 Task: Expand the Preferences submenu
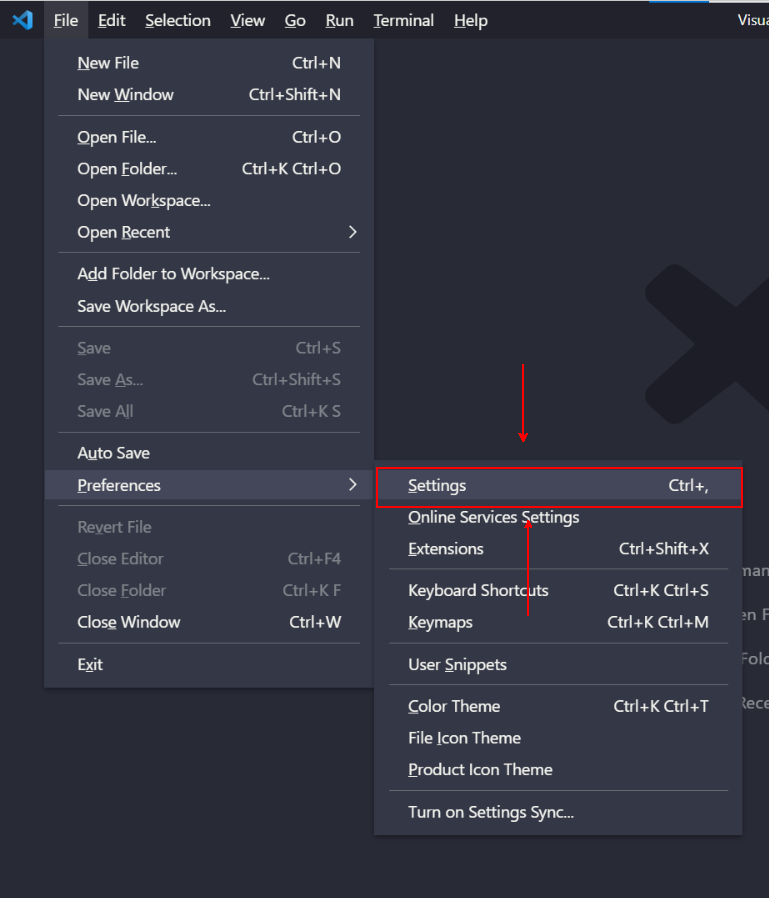118,484
